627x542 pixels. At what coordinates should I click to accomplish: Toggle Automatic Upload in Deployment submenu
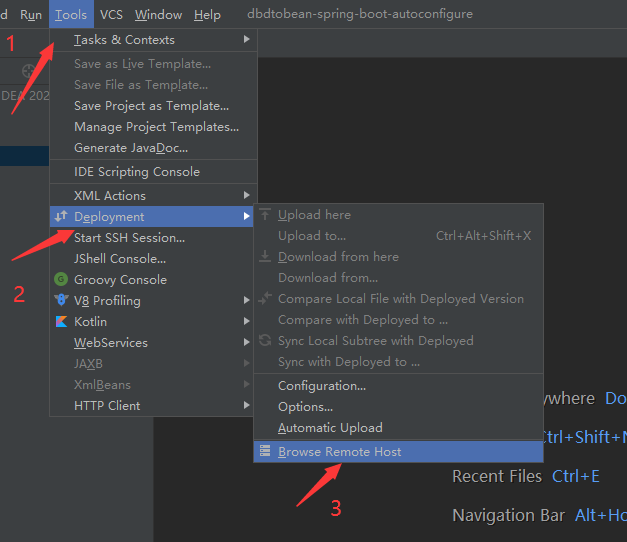coord(330,428)
